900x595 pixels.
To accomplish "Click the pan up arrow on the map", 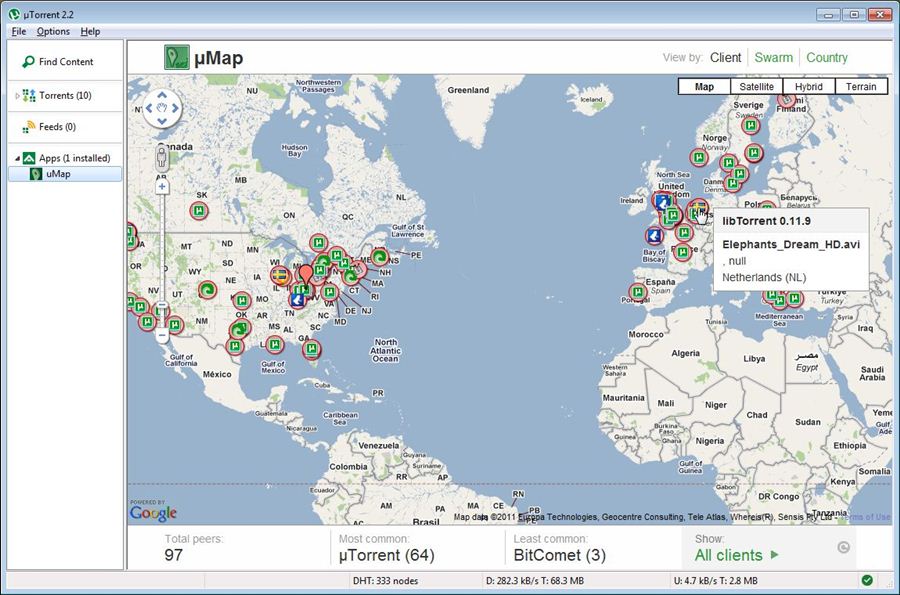I will point(162,95).
